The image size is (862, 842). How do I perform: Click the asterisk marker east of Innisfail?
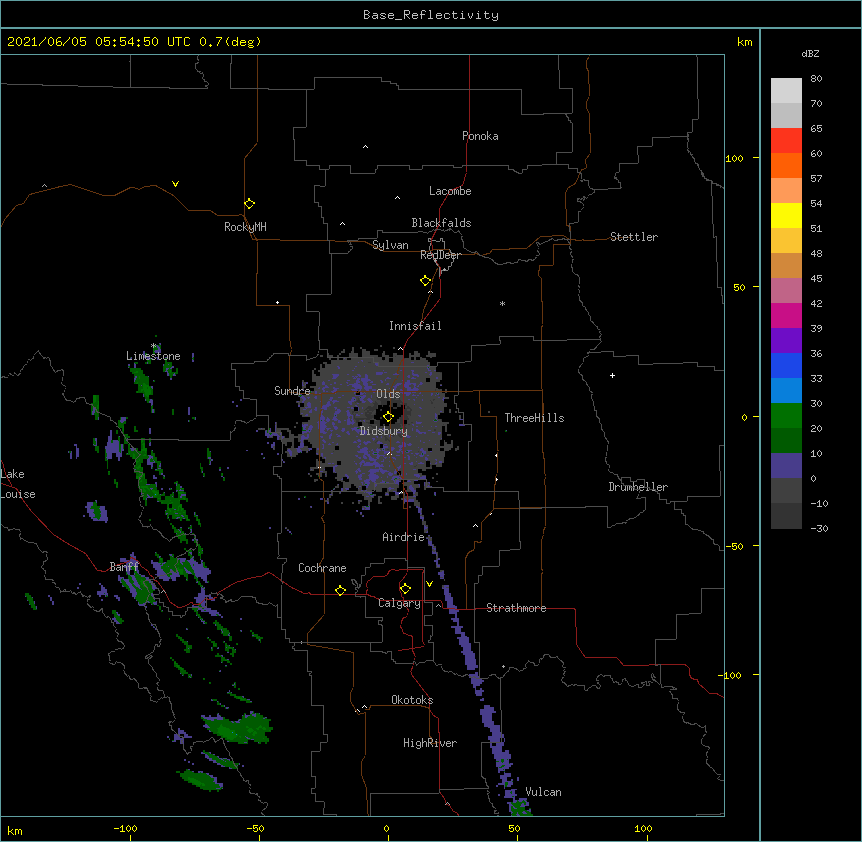point(502,303)
